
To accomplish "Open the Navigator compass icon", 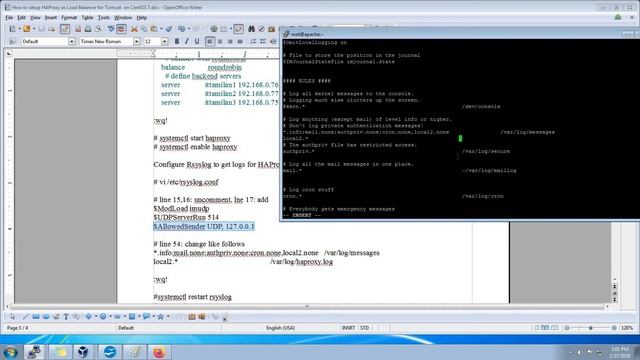I will pos(261,29).
